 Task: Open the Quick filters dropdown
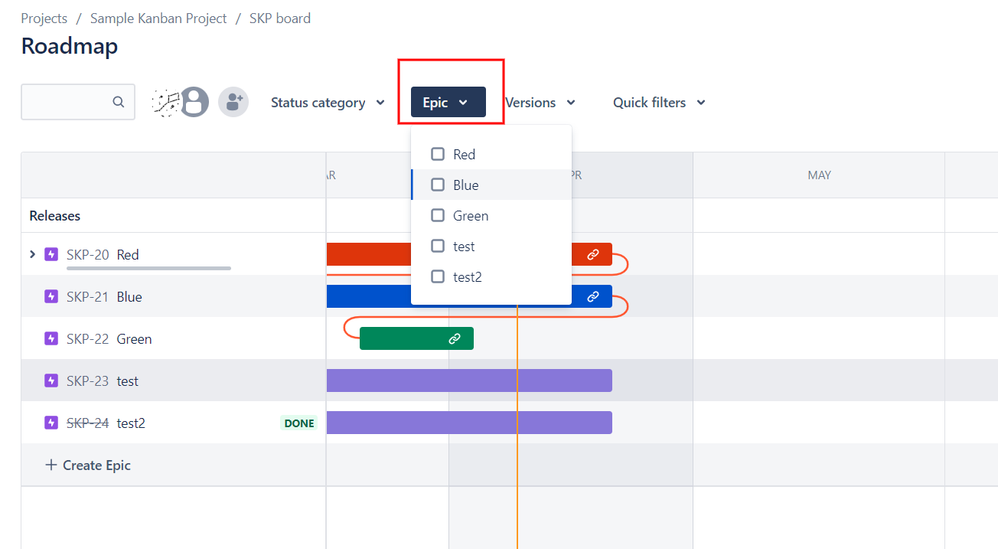click(659, 102)
